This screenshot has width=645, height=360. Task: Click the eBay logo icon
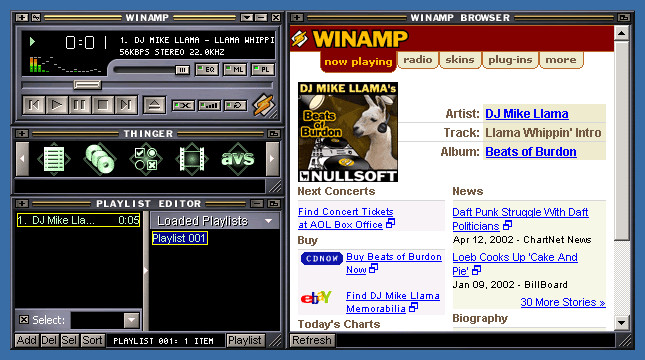[316, 297]
